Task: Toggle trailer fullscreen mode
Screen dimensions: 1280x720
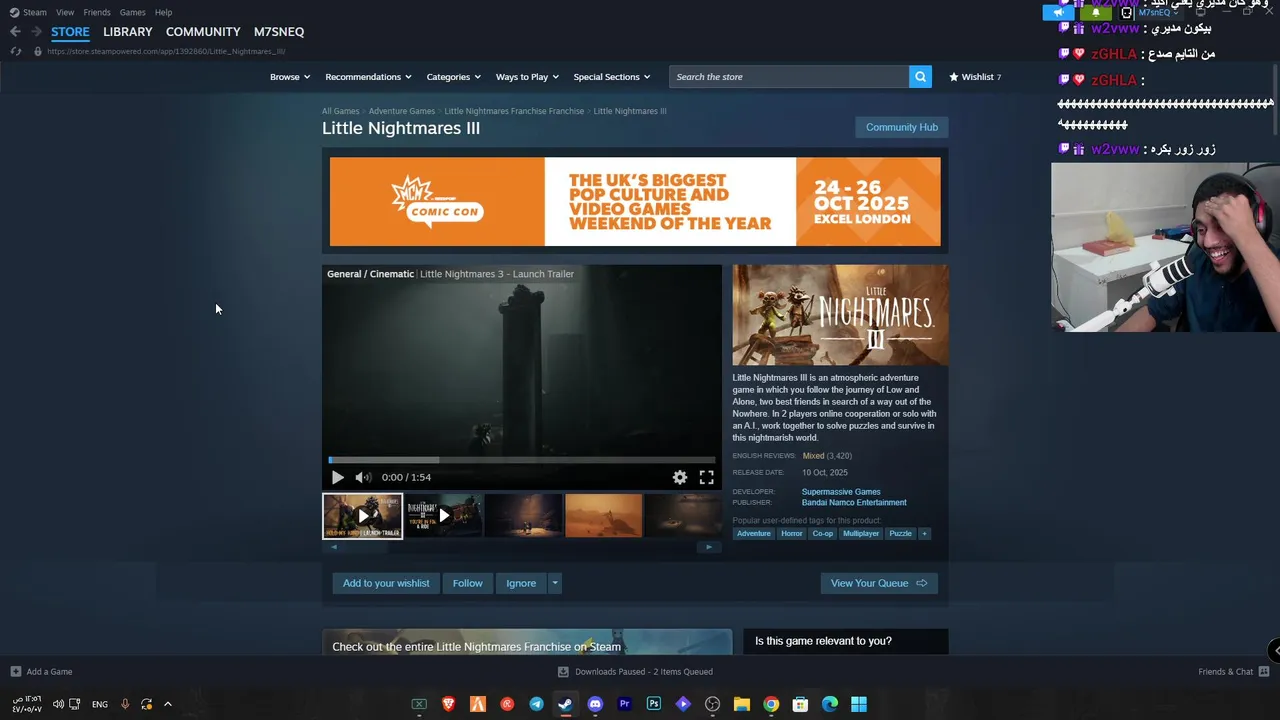Action: coord(707,478)
